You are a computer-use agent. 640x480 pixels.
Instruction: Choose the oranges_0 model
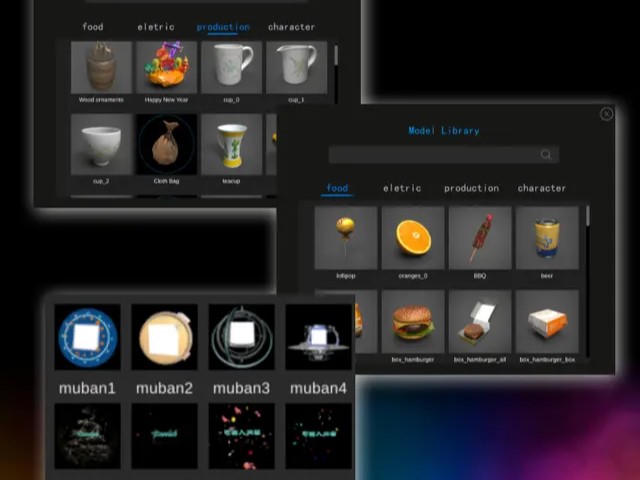pyautogui.click(x=413, y=238)
